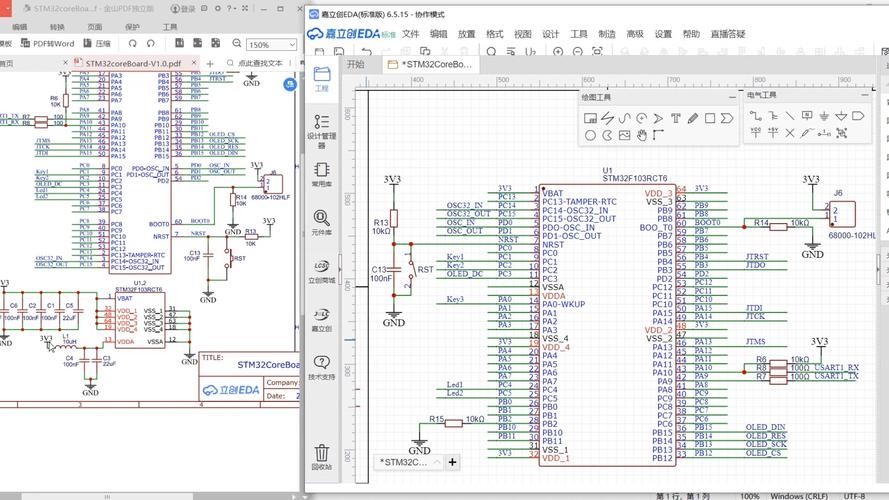Image resolution: width=889 pixels, height=500 pixels.
Task: Select the Bus Entry diagonal line tool
Action: [790, 116]
